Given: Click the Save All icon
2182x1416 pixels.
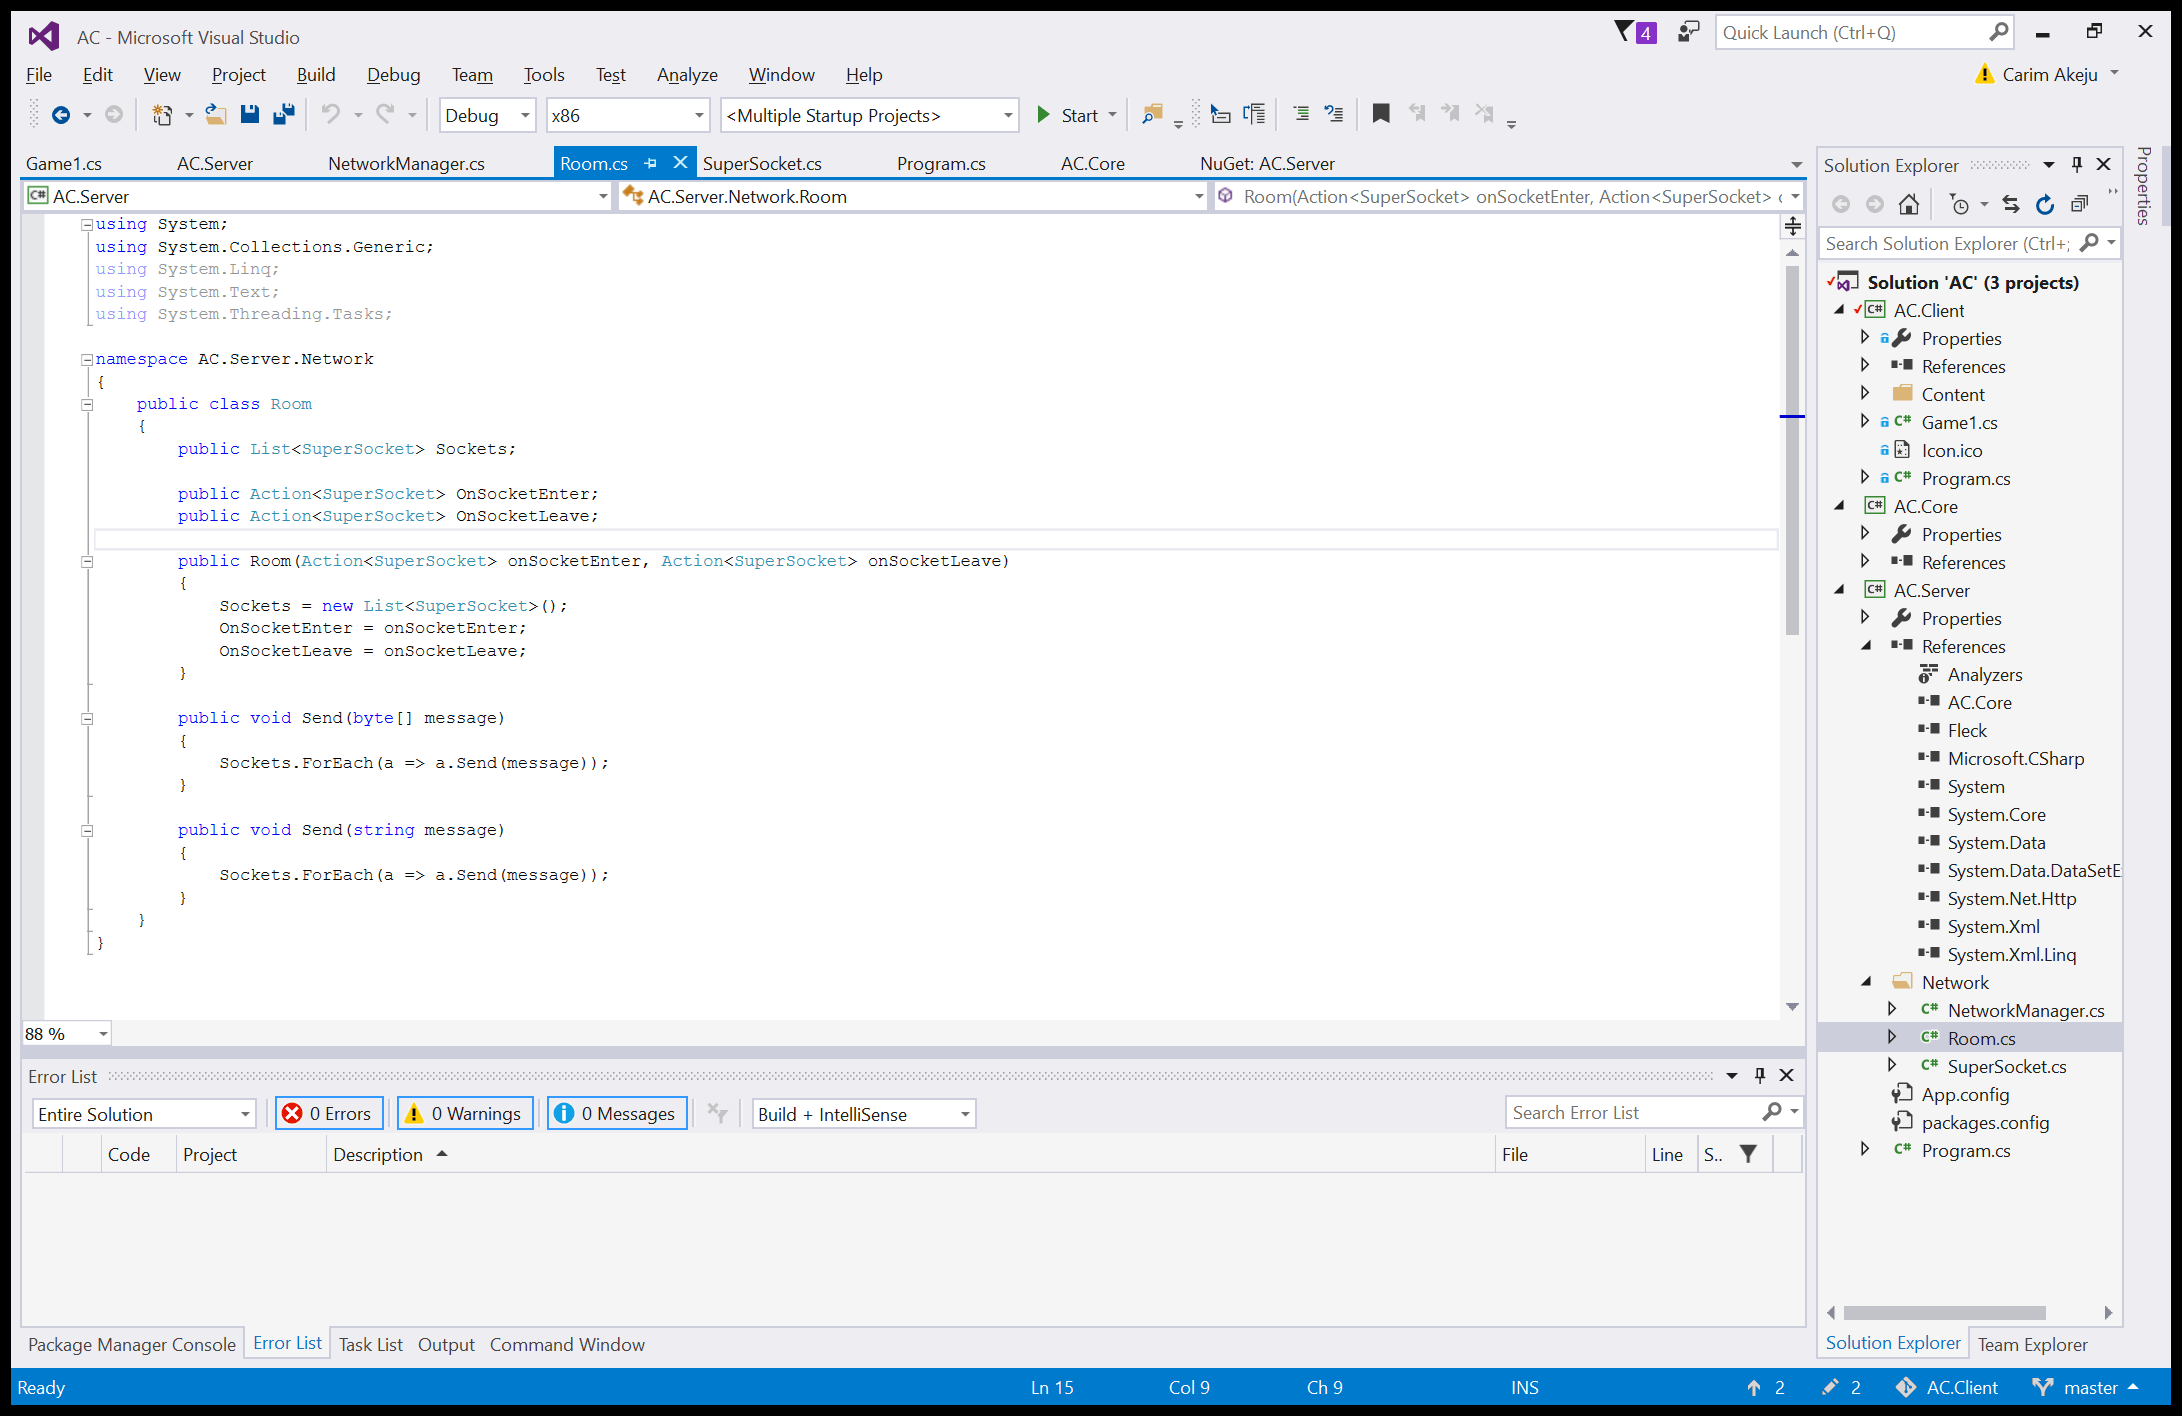Looking at the screenshot, I should point(284,115).
